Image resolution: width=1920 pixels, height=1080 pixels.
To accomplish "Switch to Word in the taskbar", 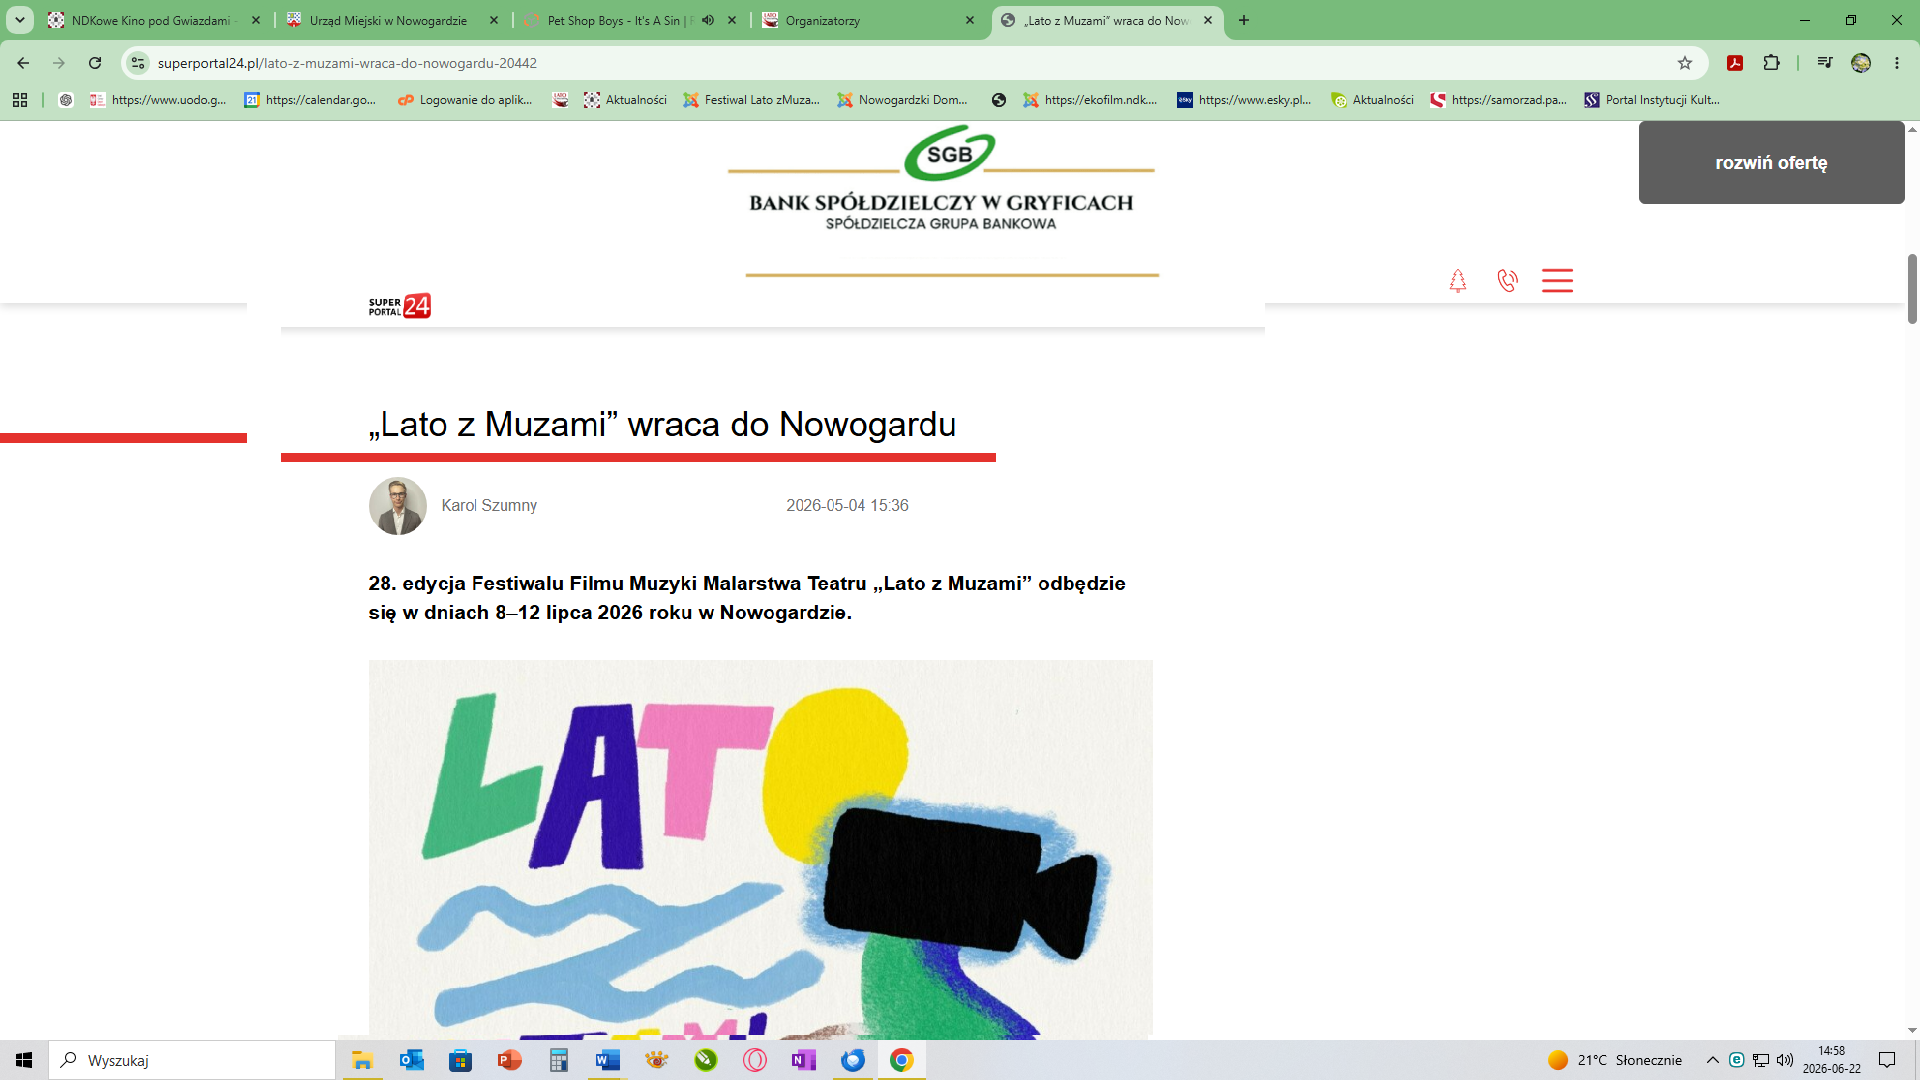I will click(x=607, y=1060).
